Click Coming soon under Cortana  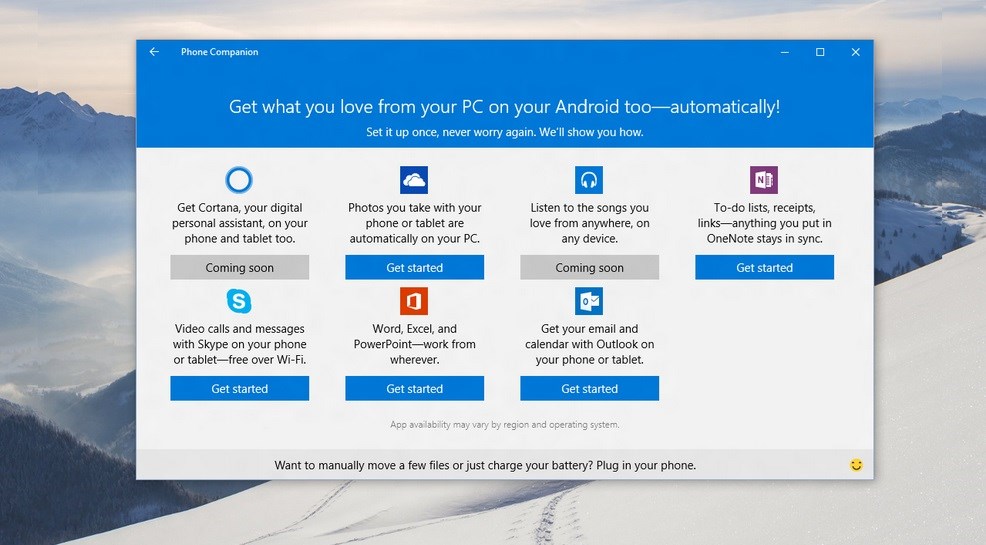click(240, 267)
